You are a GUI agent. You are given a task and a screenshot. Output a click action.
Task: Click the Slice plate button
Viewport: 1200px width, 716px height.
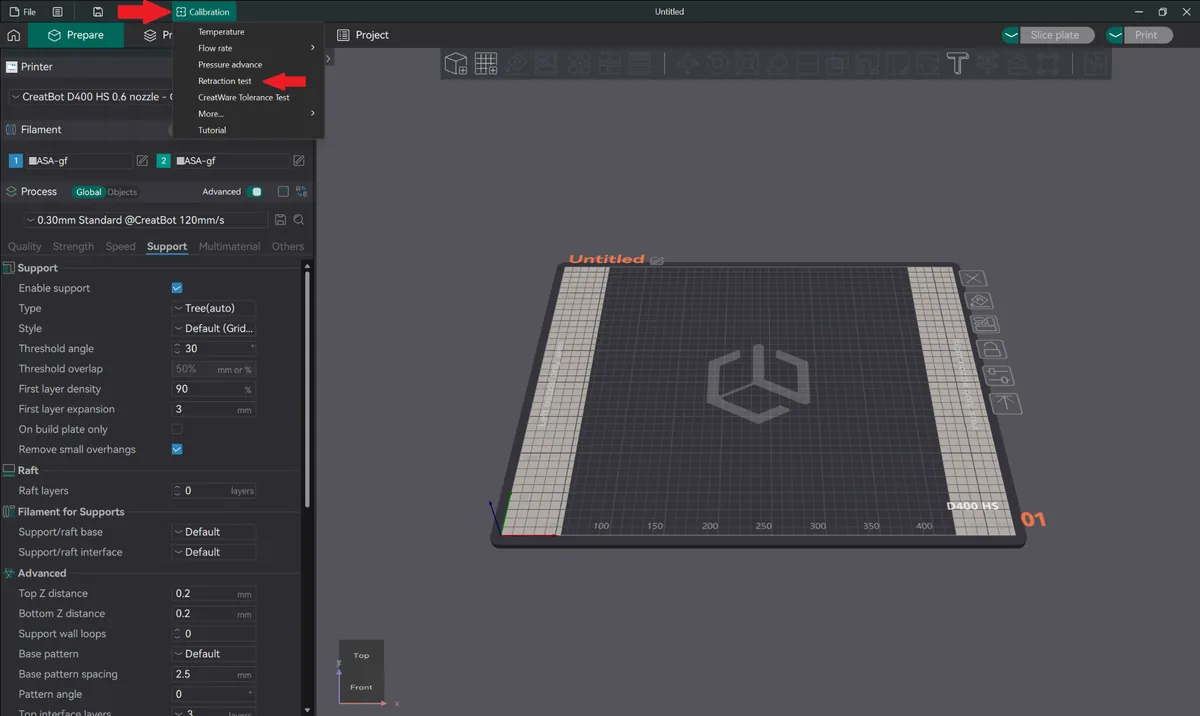click(1055, 35)
